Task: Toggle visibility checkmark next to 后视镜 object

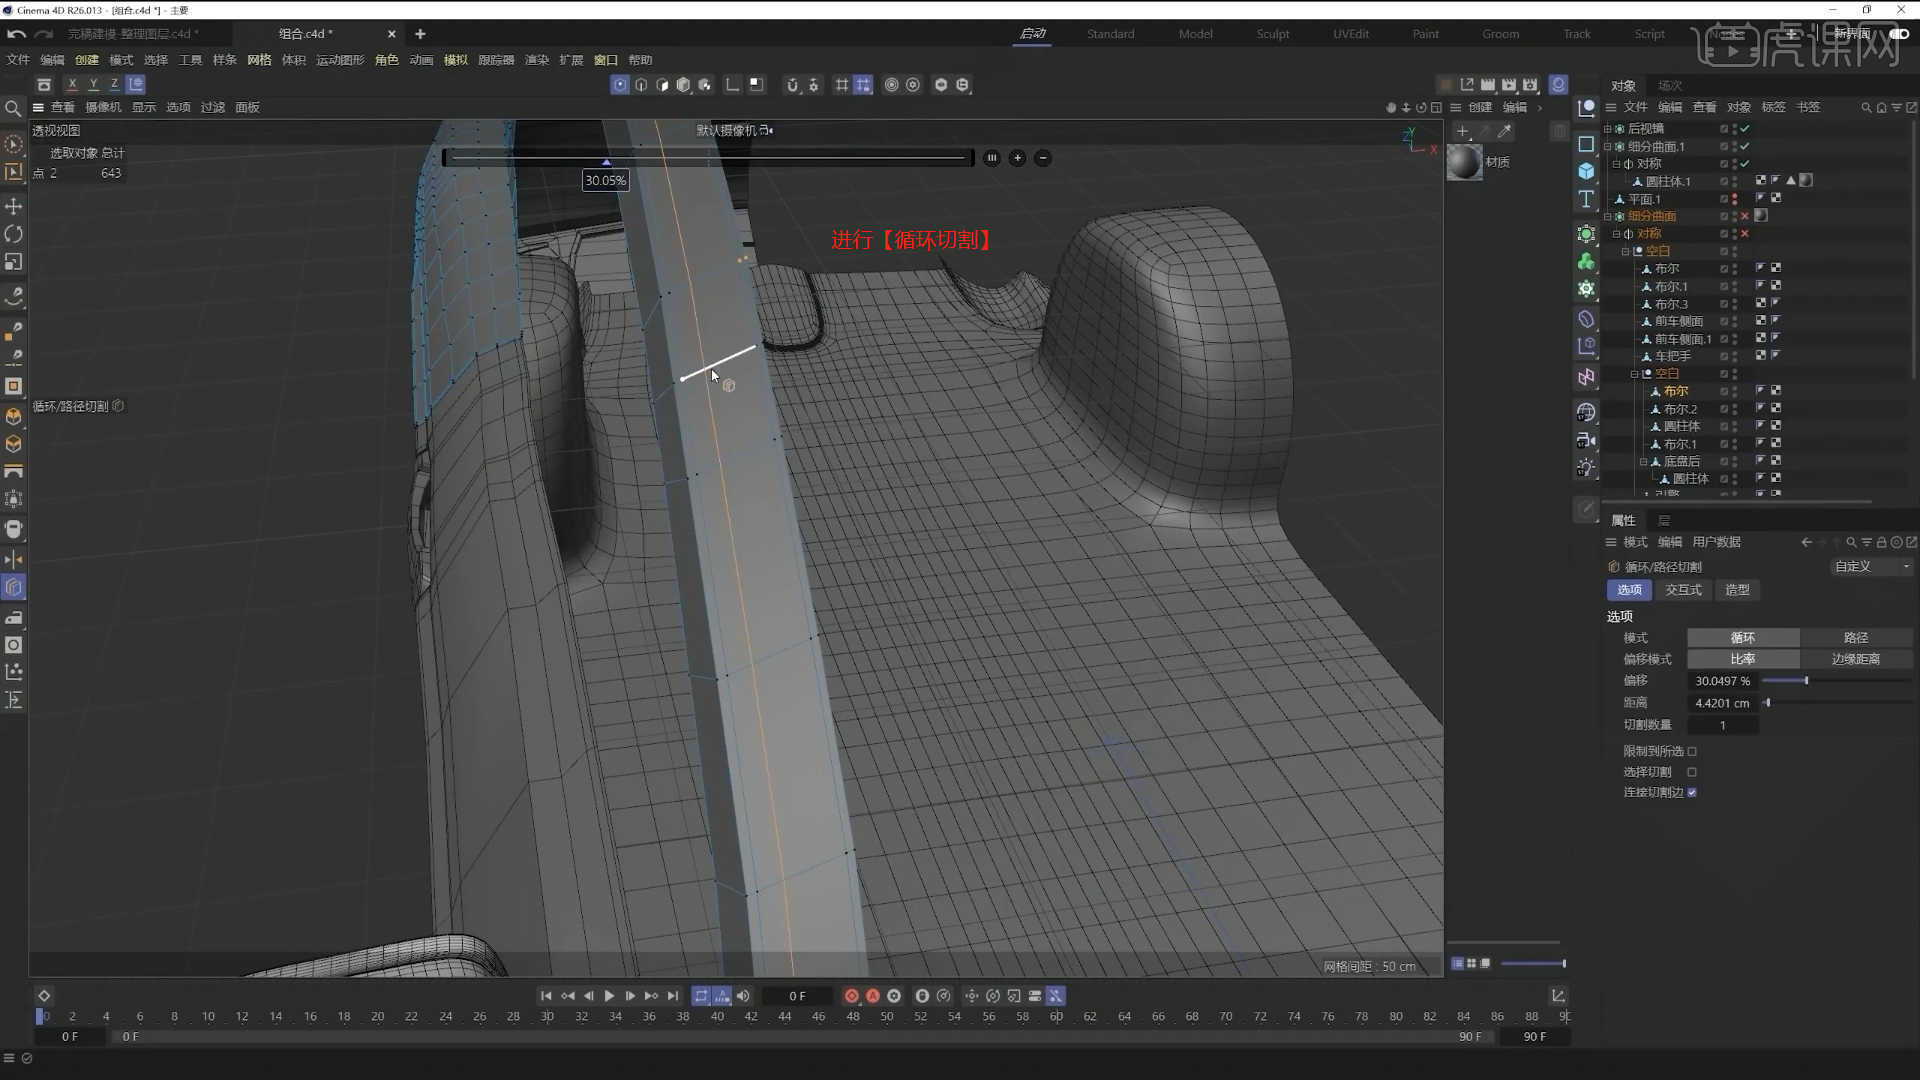Action: [1746, 128]
